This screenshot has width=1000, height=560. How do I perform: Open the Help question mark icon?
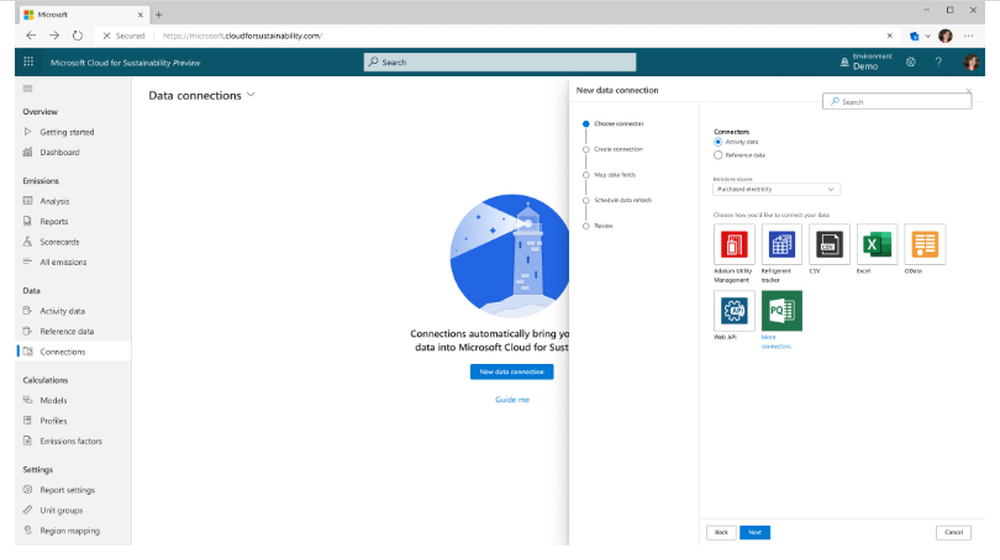click(x=938, y=62)
